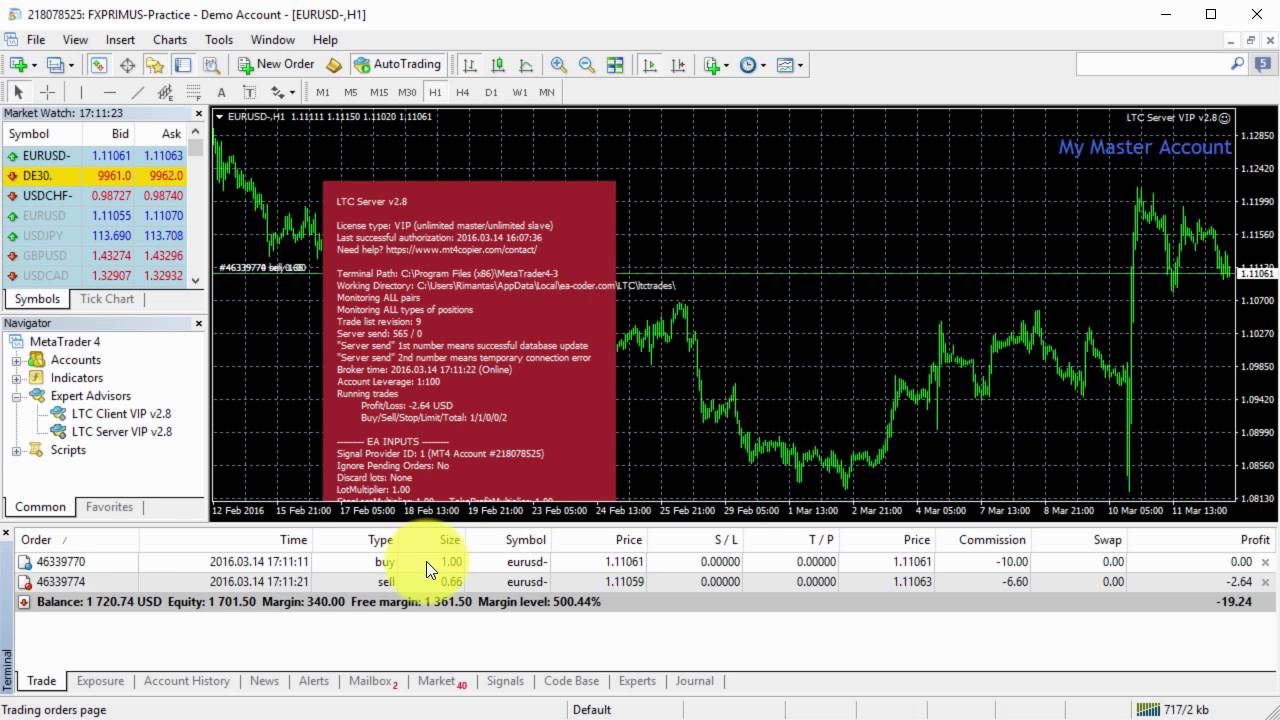Expand the Accounts tree node
This screenshot has width=1280, height=720.
point(17,360)
